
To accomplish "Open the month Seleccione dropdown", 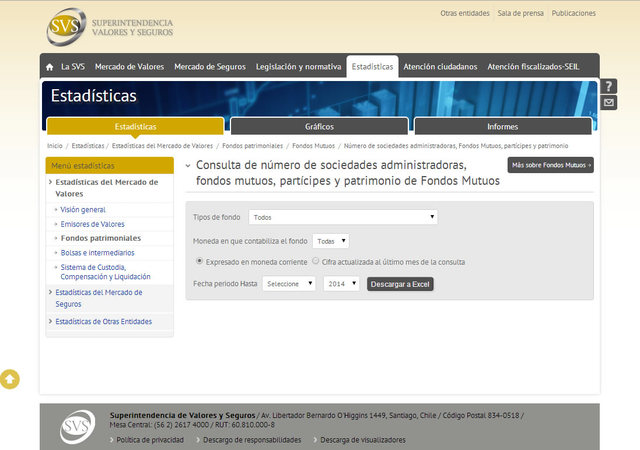I will point(289,283).
